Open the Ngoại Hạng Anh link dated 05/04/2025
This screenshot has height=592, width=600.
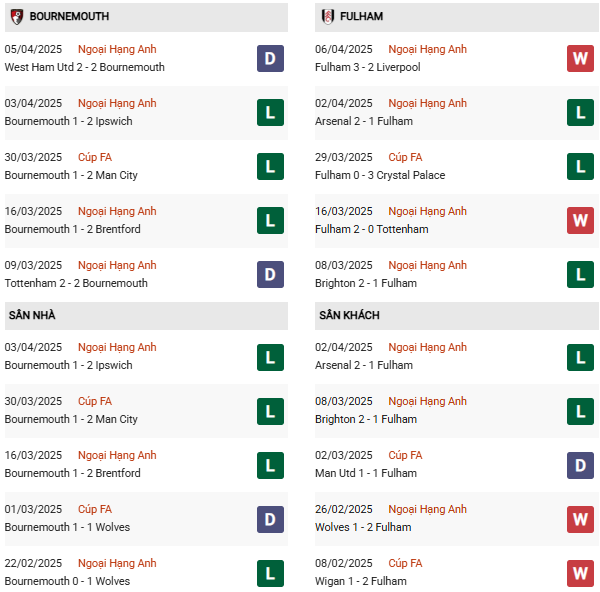117,49
